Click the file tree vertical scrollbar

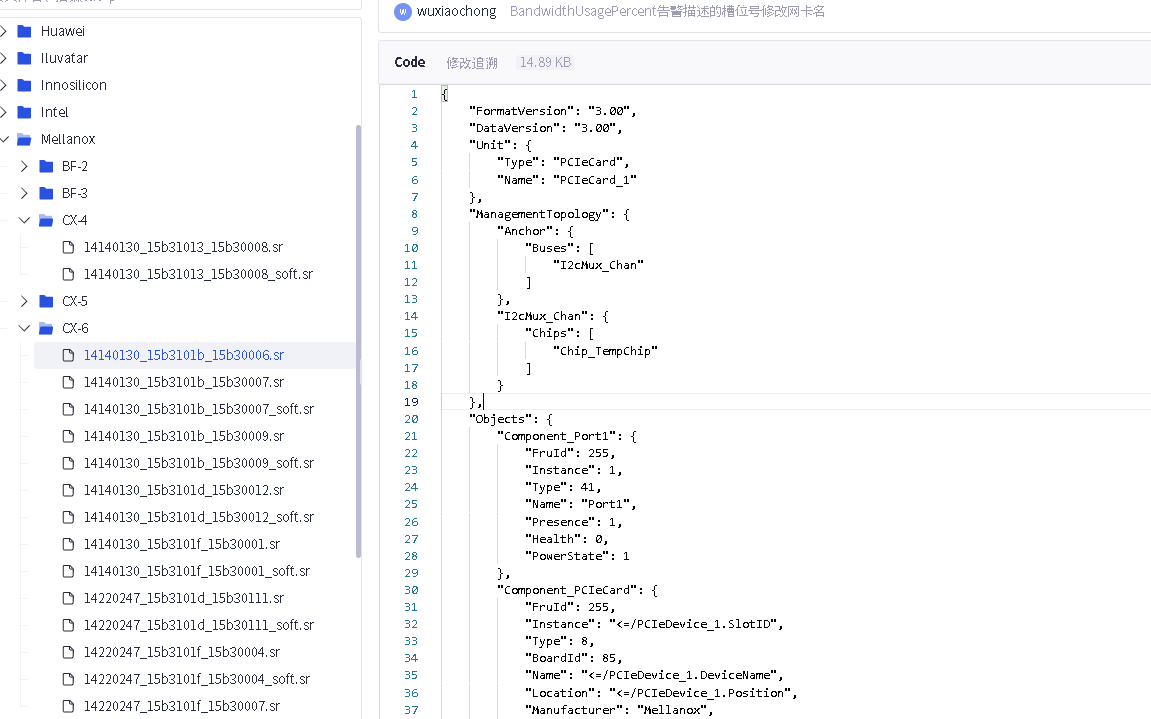[358, 340]
